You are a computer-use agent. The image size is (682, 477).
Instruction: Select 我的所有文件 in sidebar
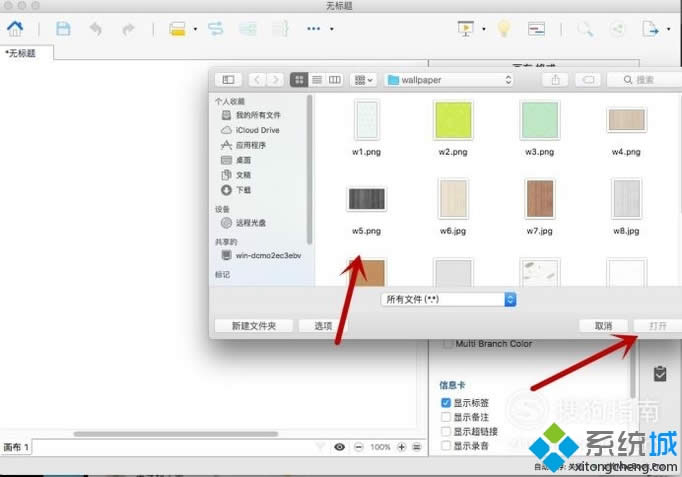click(x=260, y=115)
